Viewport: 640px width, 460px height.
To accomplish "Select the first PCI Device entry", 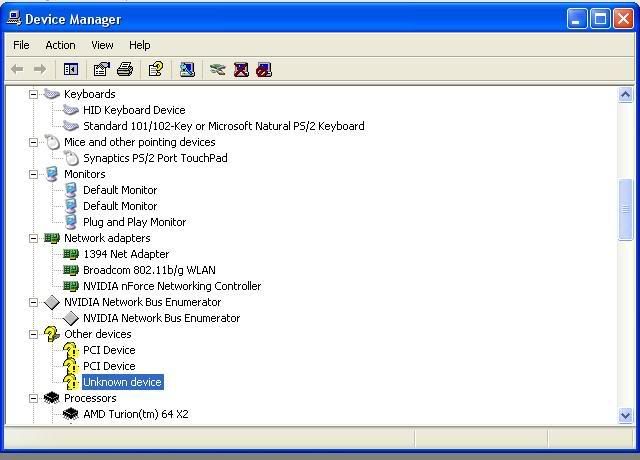I will 109,350.
